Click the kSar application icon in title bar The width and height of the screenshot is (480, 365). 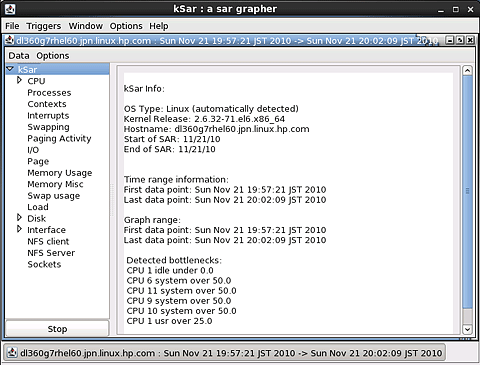click(10, 9)
